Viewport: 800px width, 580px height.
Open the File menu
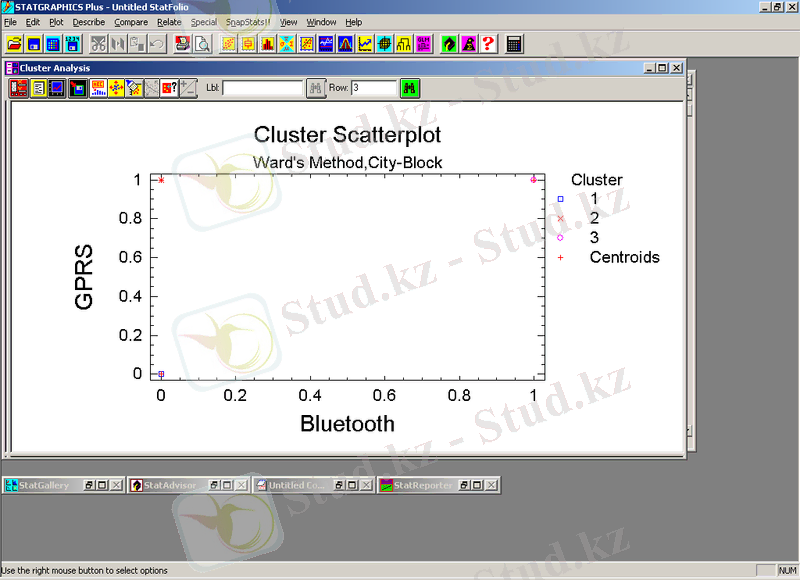(x=10, y=22)
